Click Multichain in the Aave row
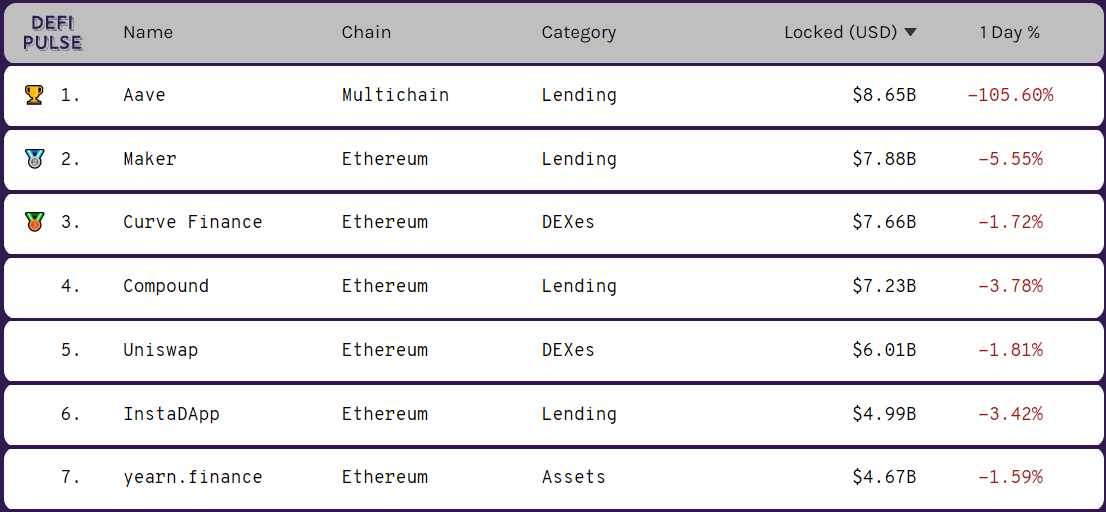This screenshot has width=1106, height=512. (x=396, y=95)
